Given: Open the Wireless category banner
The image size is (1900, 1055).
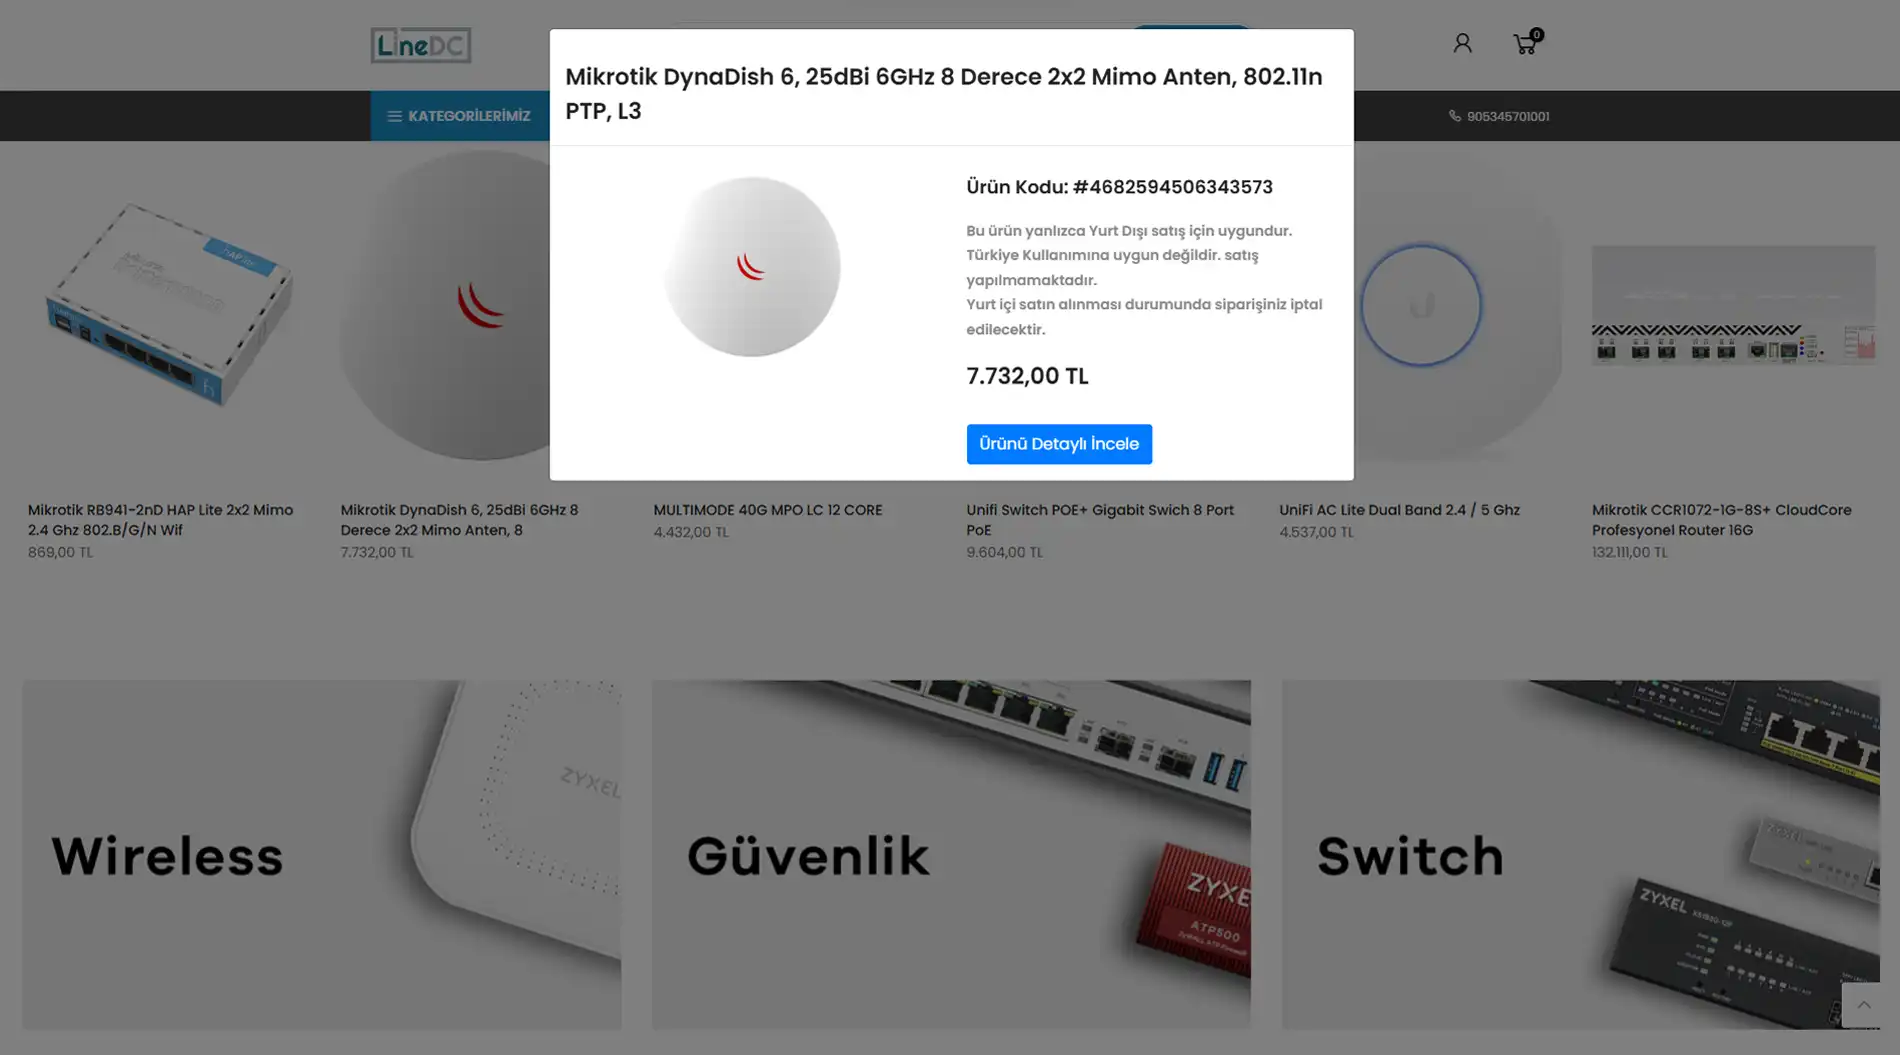Looking at the screenshot, I should click(322, 855).
